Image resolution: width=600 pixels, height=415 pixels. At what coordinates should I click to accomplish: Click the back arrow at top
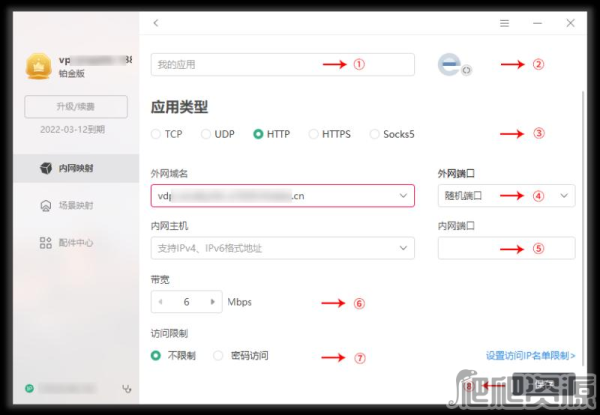156,22
